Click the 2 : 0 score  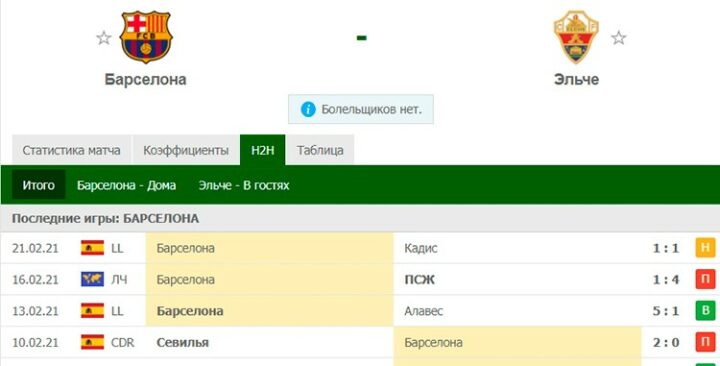pyautogui.click(x=666, y=342)
